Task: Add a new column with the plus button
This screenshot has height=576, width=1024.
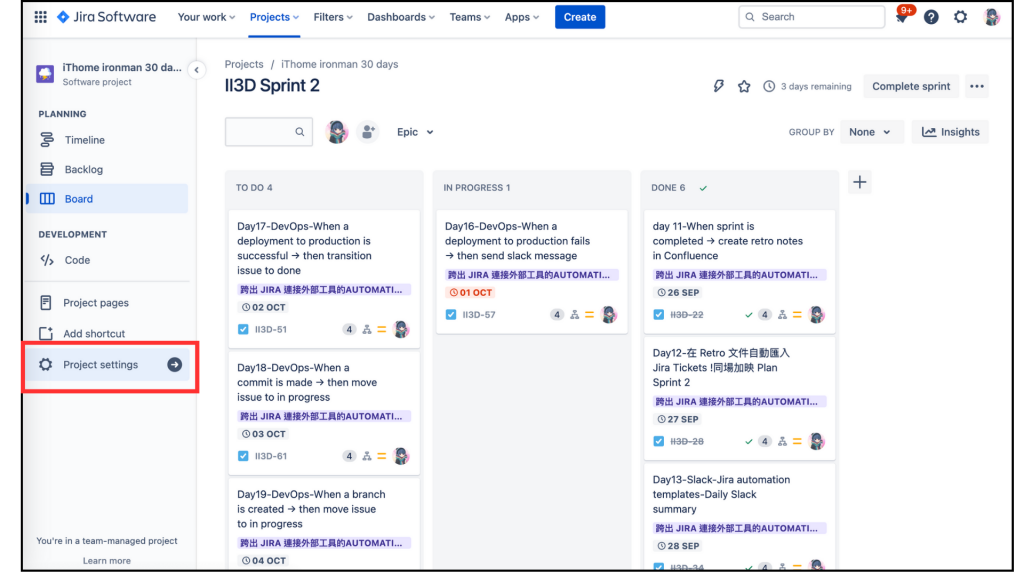Action: coord(859,182)
